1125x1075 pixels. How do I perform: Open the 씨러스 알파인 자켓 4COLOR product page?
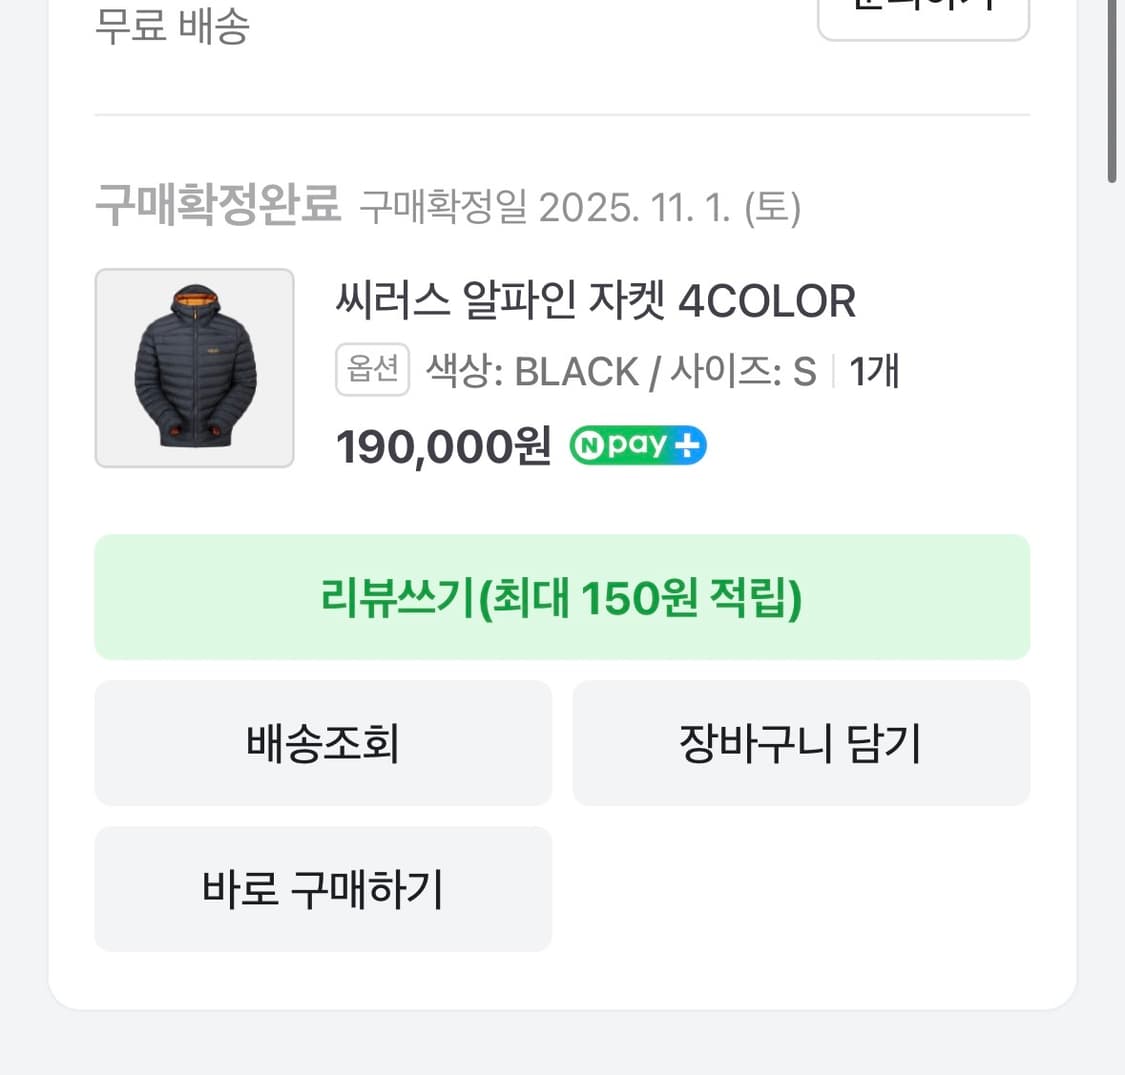tap(596, 301)
